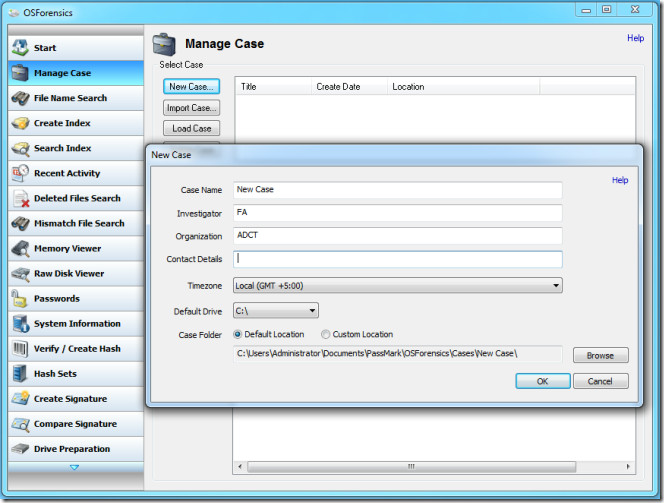Viewport: 664px width, 503px height.
Task: Click the Create Date column header
Action: click(349, 86)
